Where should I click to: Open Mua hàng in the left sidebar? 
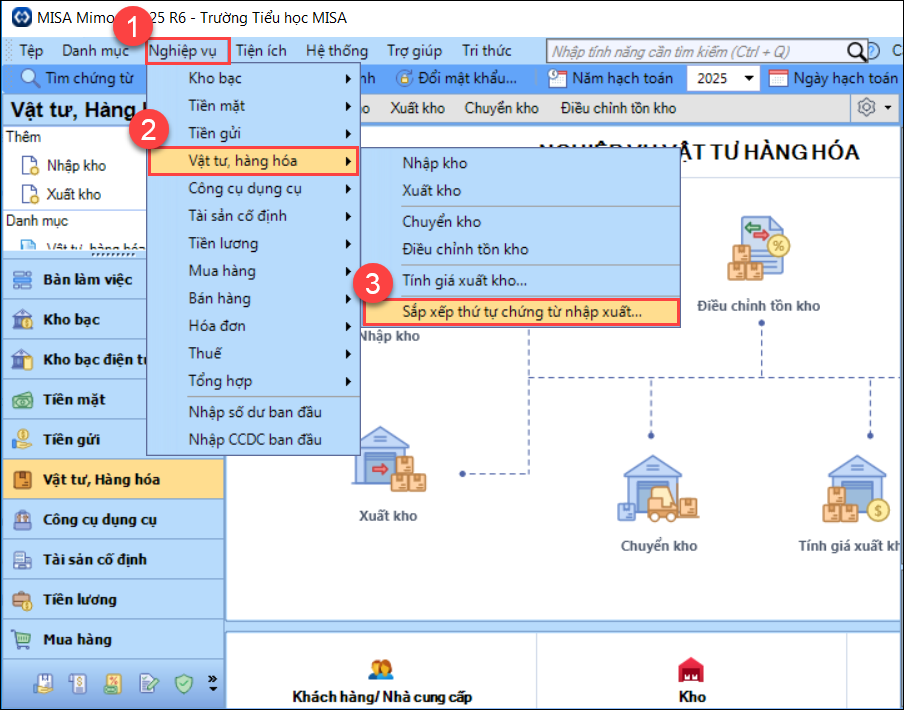[113, 640]
